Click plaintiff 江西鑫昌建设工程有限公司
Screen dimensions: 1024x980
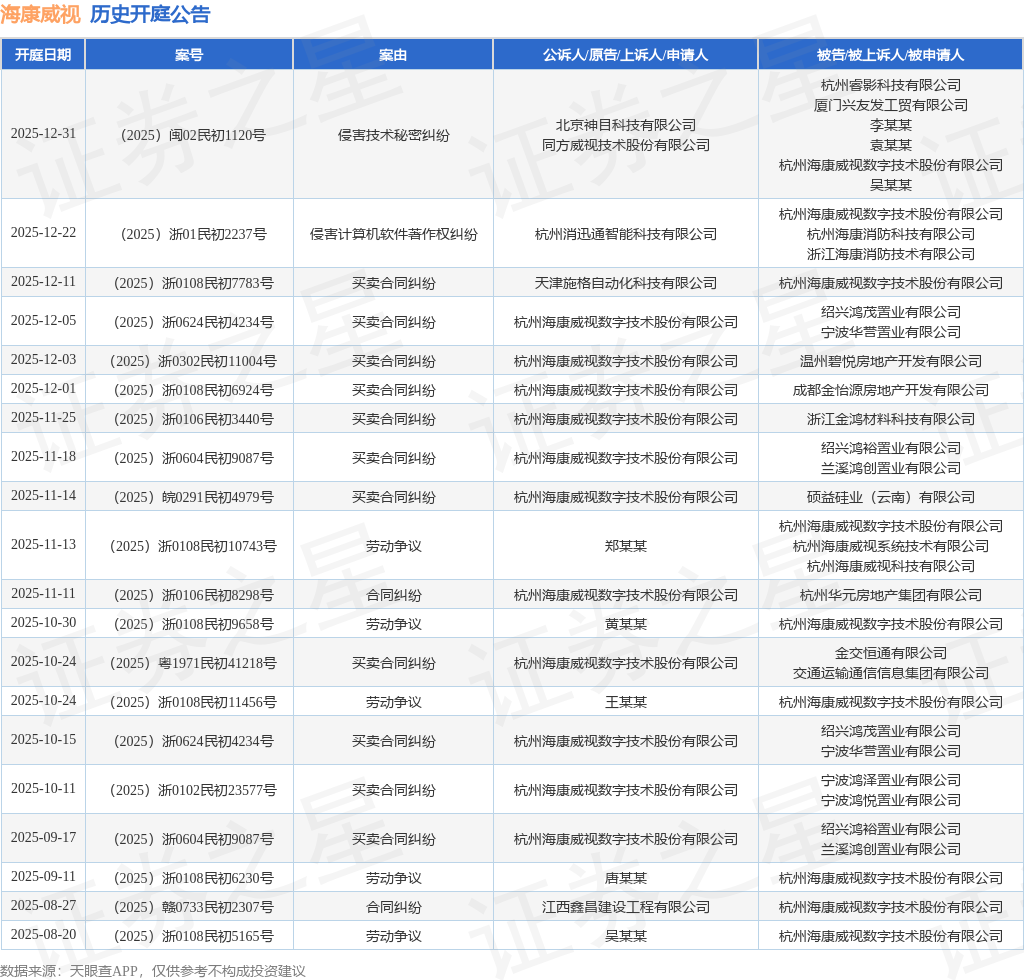pyautogui.click(x=626, y=907)
